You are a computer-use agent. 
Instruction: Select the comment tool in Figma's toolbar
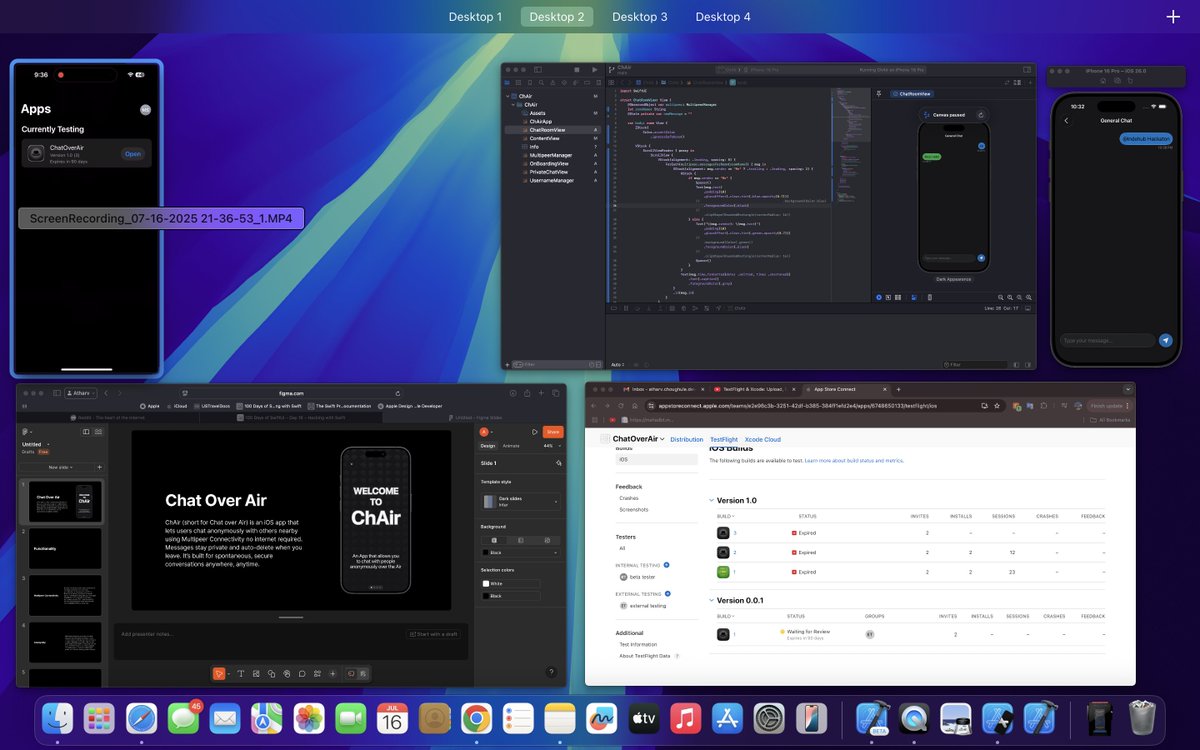pos(301,673)
